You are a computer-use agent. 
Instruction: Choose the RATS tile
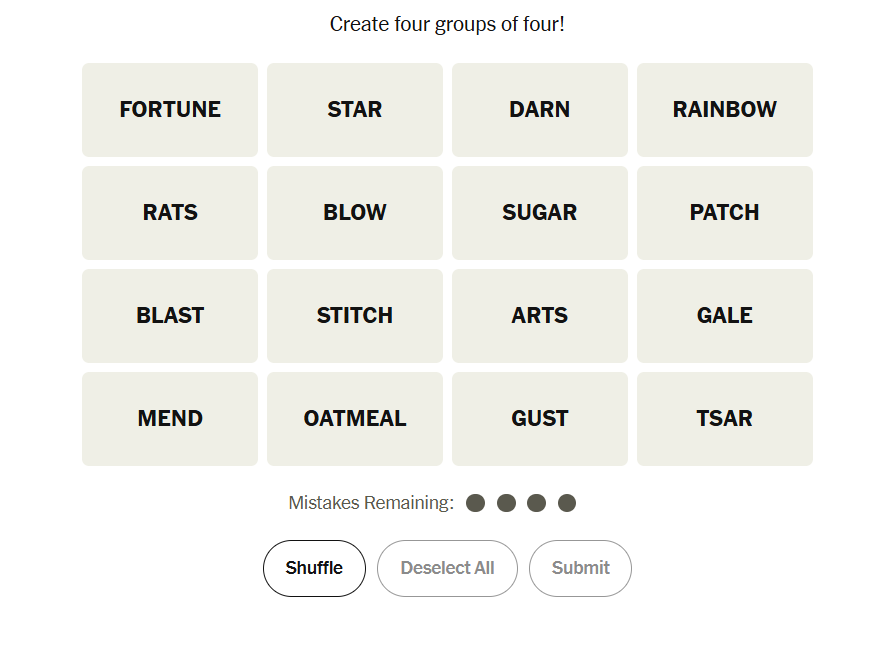(x=170, y=213)
